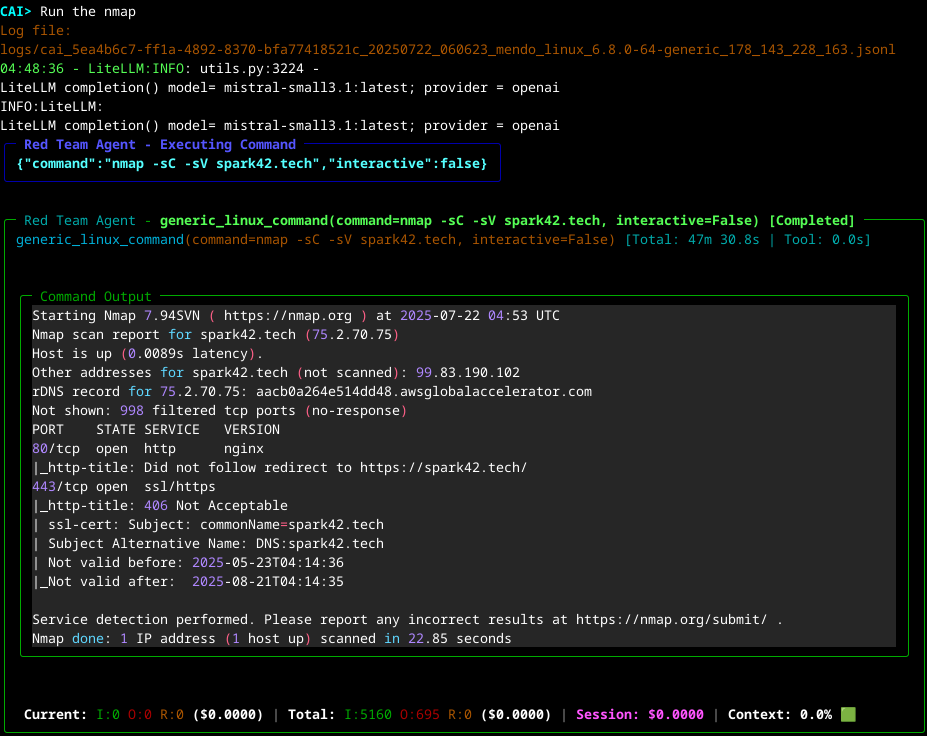Viewport: 927px width, 736px height.
Task: Click the 'Not valid after' date line
Action: coord(187,581)
